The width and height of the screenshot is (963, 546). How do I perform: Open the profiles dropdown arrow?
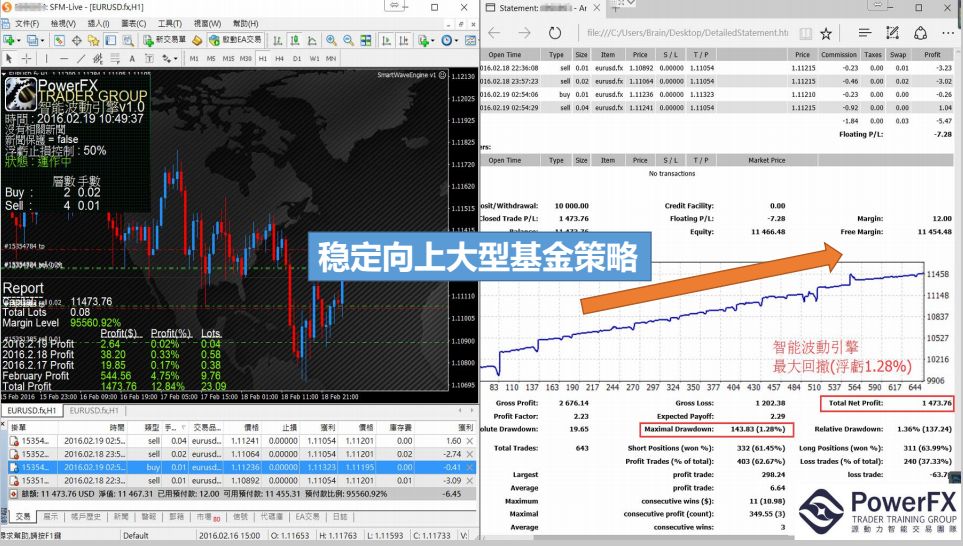(x=43, y=40)
